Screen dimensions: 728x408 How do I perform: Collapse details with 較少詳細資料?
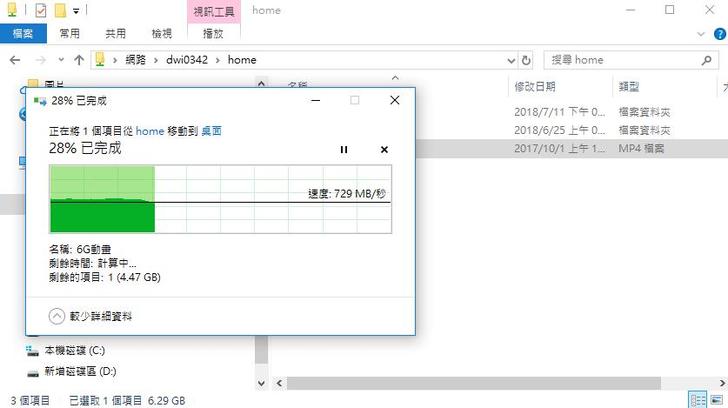[x=91, y=317]
